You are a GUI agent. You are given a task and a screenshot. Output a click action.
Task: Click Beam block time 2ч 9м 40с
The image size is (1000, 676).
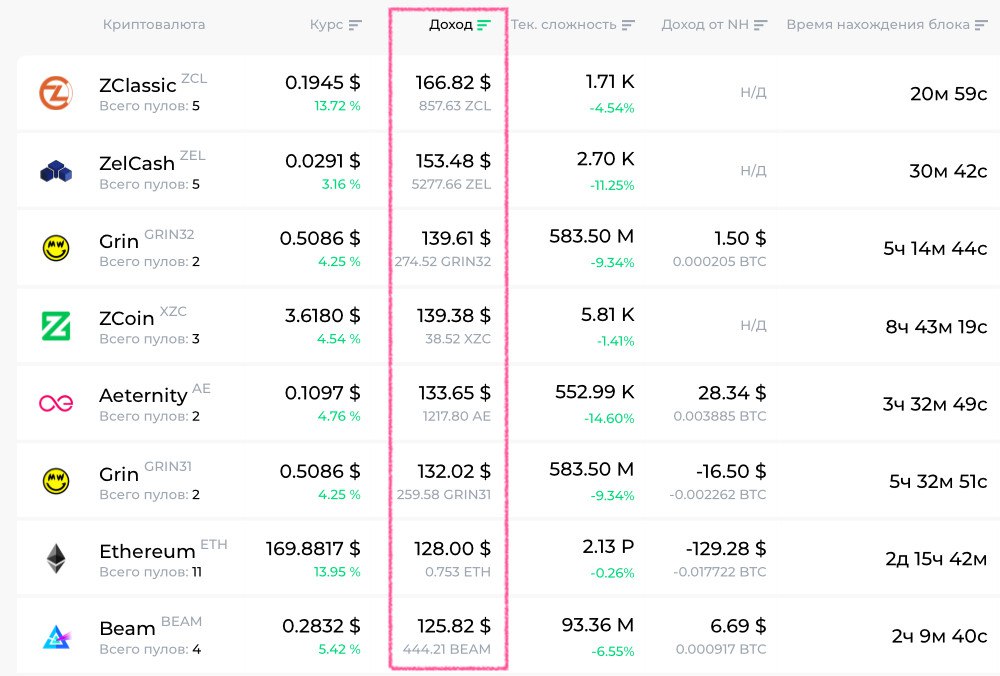click(x=939, y=636)
